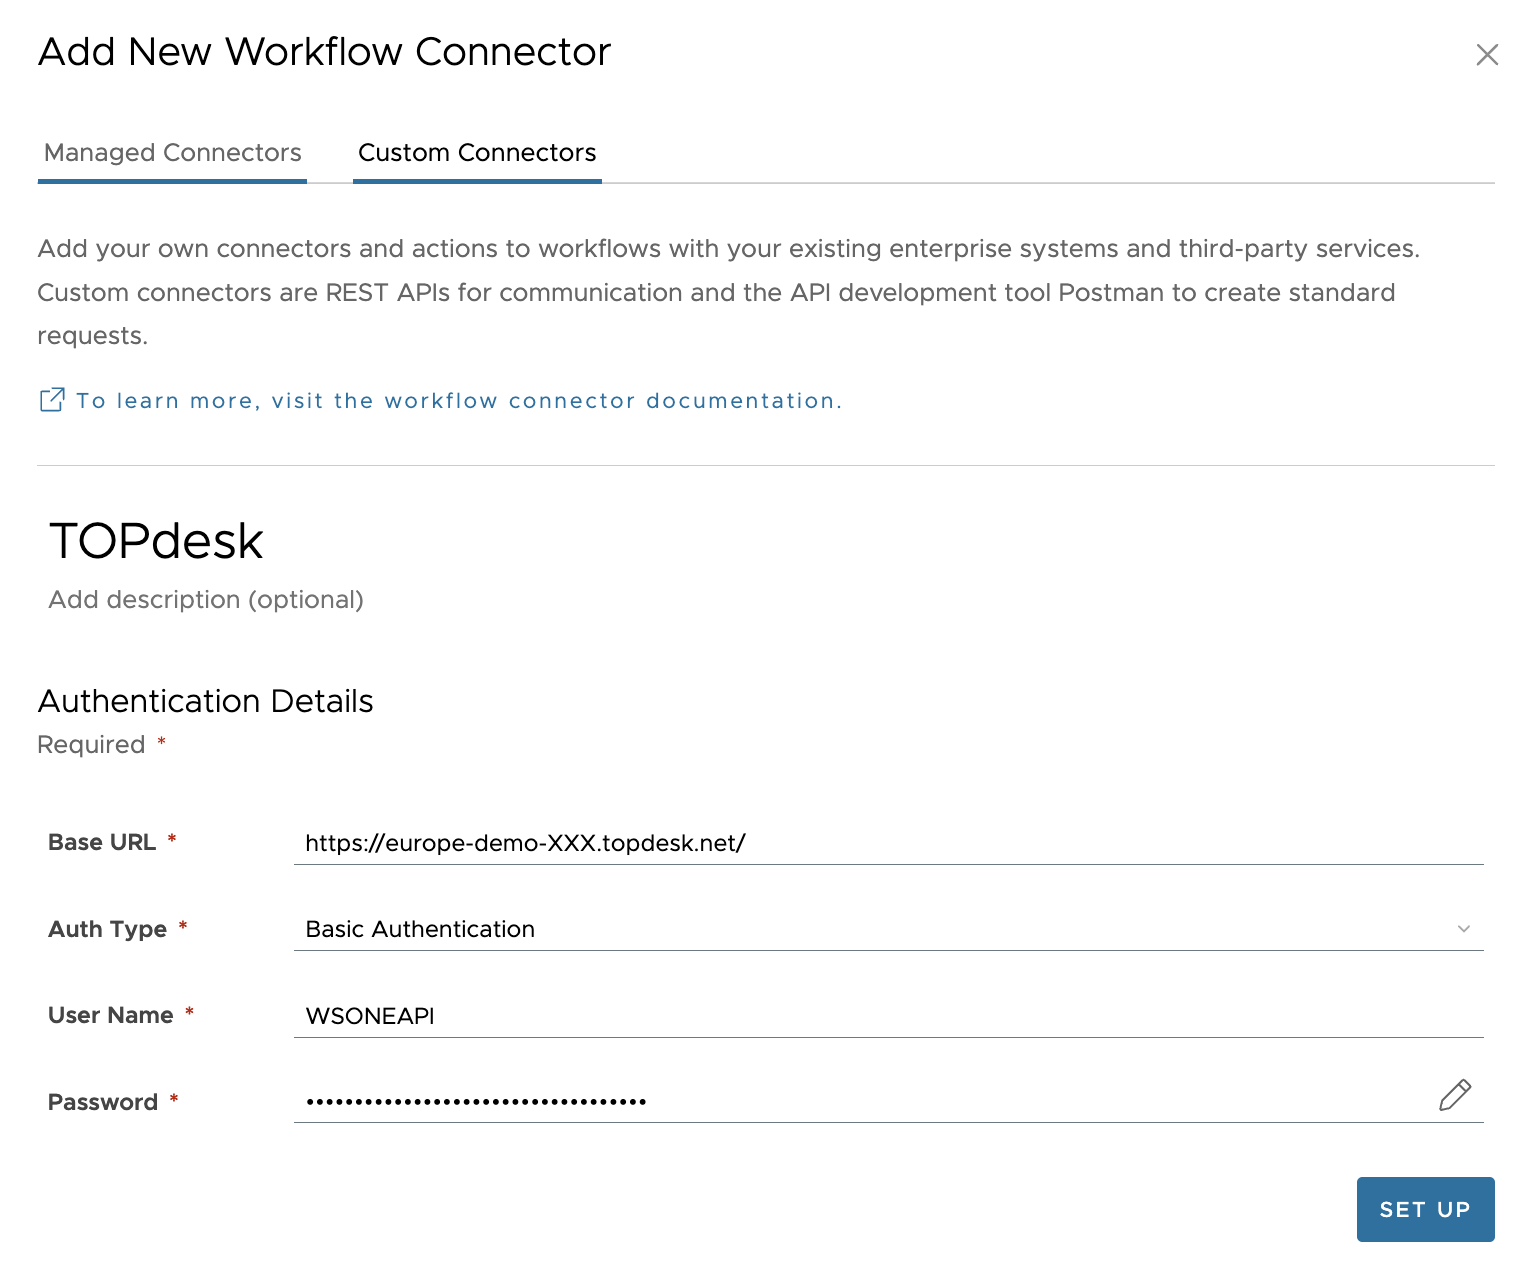Click the pencil icon to edit Password

click(1455, 1095)
